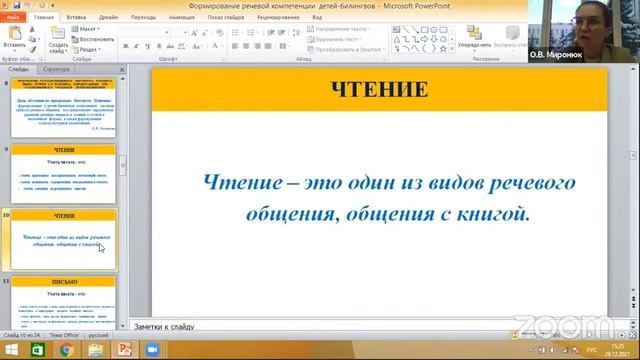The image size is (640, 360).
Task: Open the character spacing (AV) dropdown
Action: [x=182, y=46]
